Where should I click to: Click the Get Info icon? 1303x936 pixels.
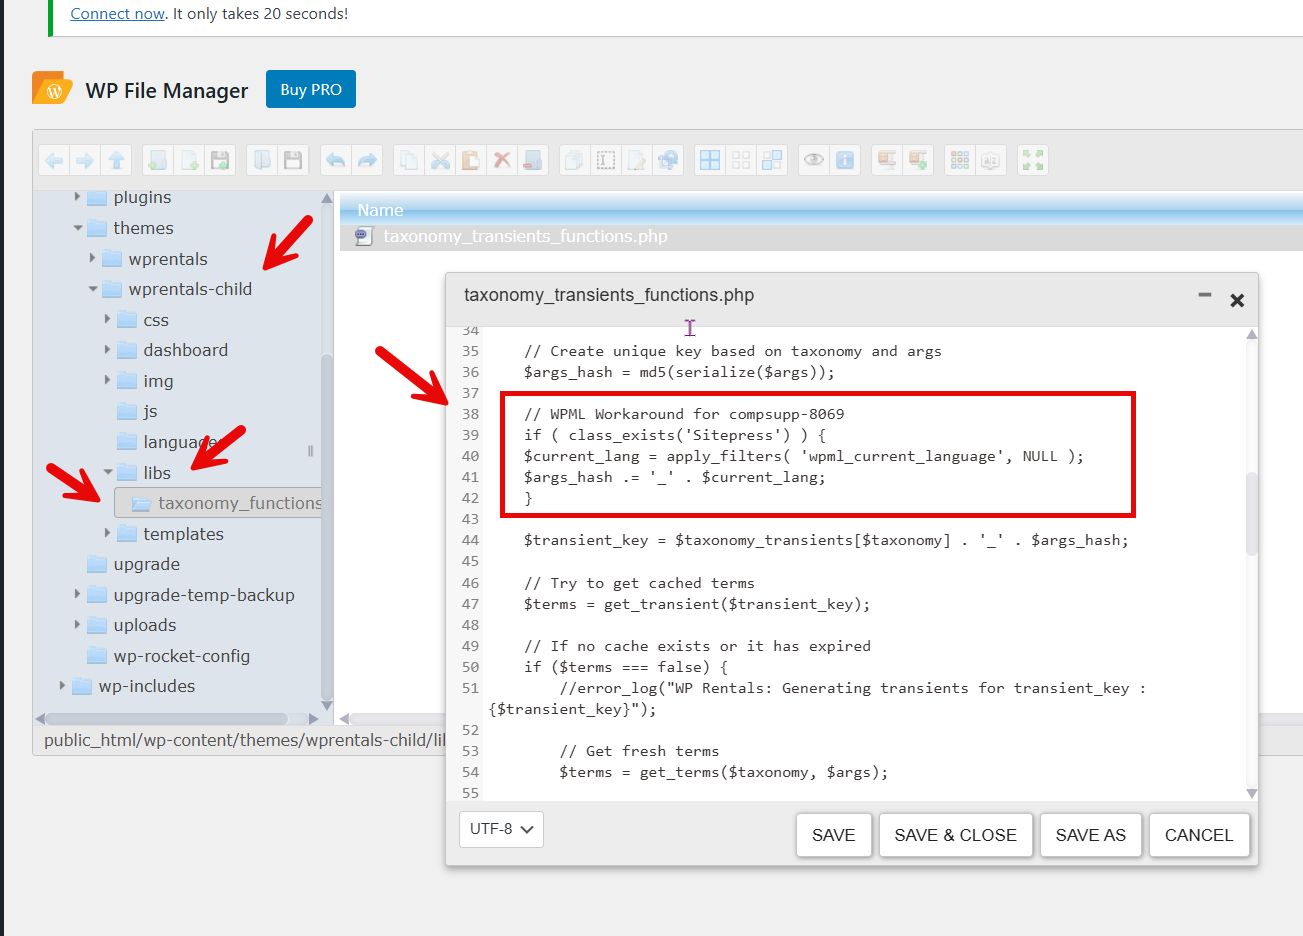[845, 160]
